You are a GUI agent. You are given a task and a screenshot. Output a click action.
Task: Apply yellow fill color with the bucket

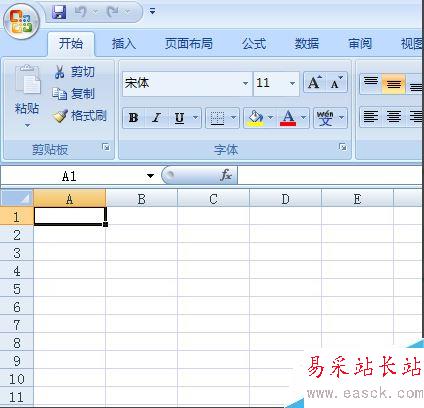[255, 118]
